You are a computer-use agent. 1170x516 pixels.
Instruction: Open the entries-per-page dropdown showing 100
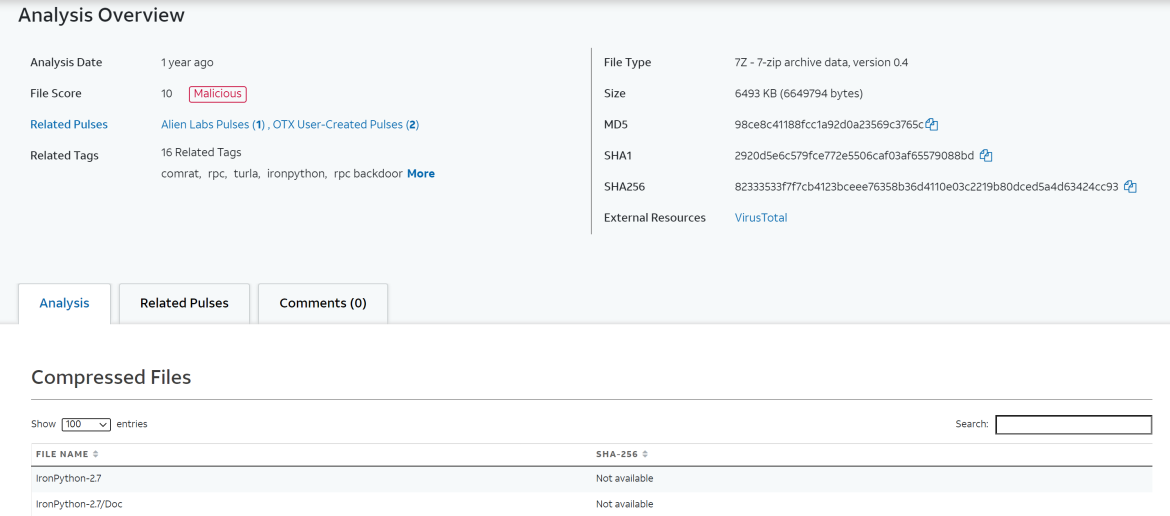pos(86,425)
